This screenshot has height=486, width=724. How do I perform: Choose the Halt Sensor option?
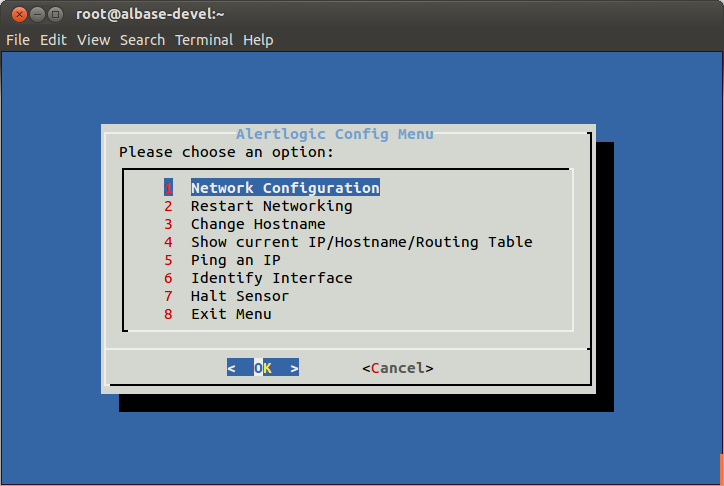click(x=240, y=296)
